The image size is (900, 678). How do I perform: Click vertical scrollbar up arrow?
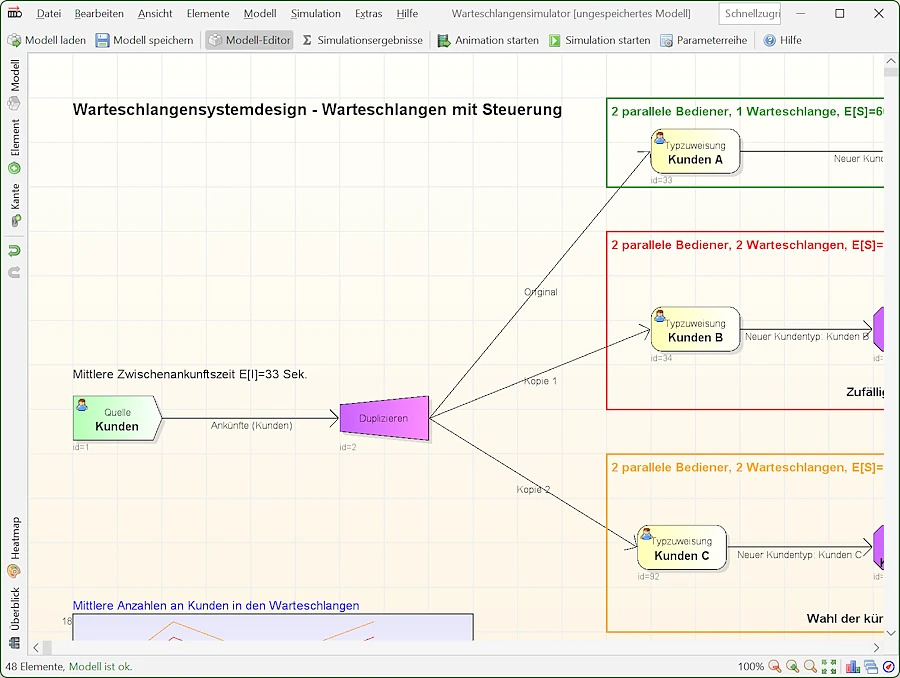tap(891, 61)
